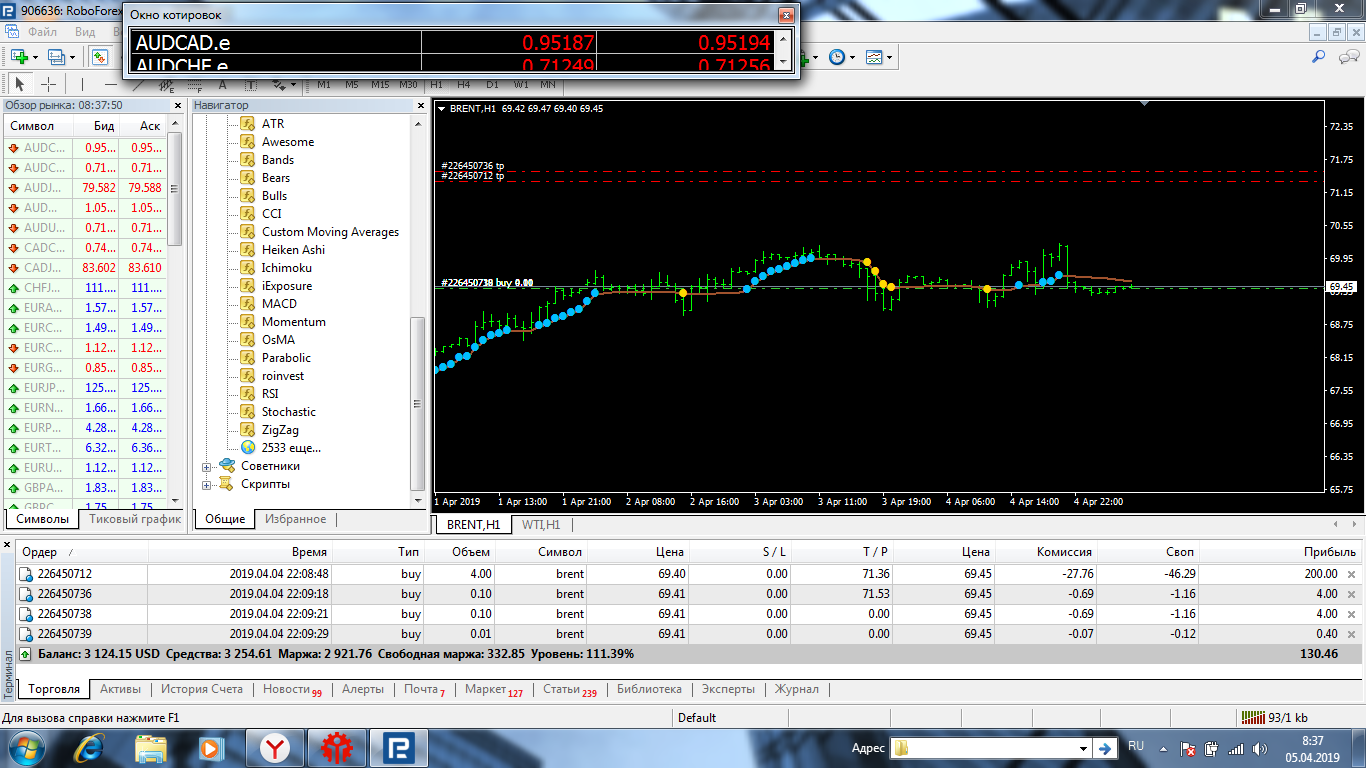The width and height of the screenshot is (1366, 768).
Task: Toggle the Market Watch toolbar button
Action: coord(98,57)
